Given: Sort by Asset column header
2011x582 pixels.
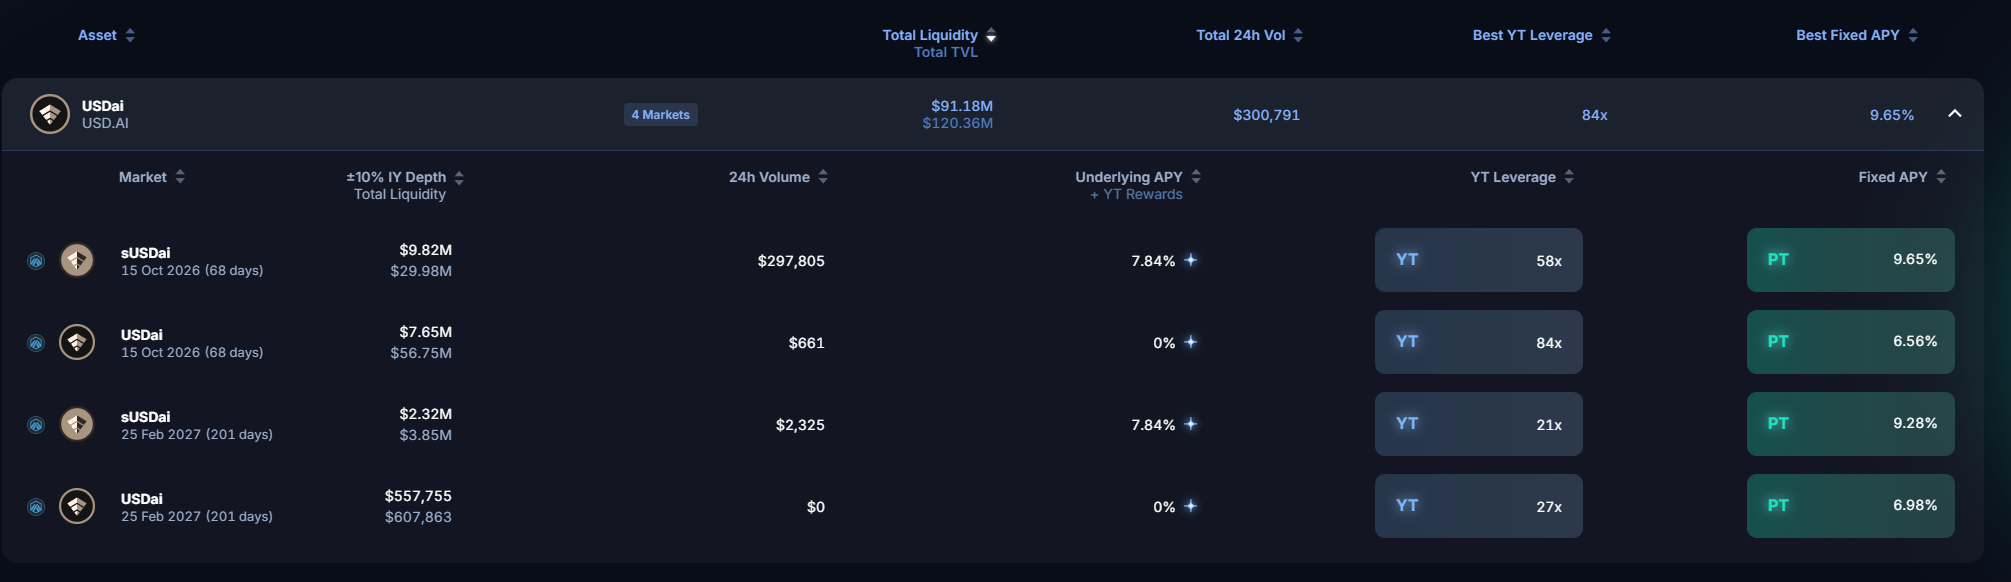Looking at the screenshot, I should pos(106,35).
